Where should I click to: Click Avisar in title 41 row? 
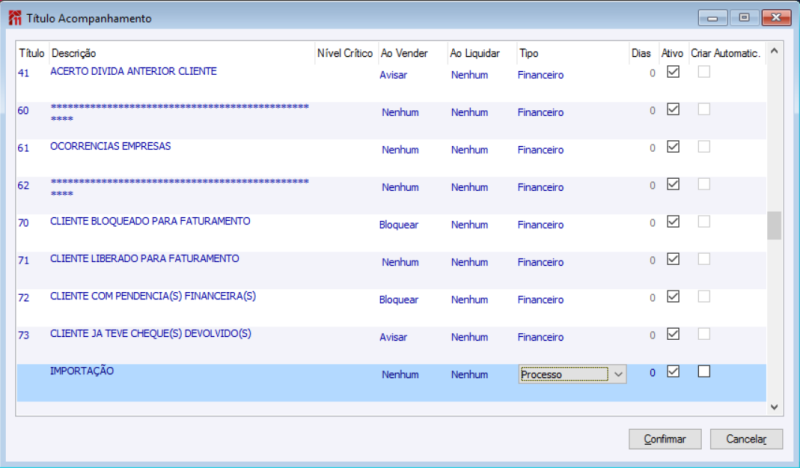point(393,75)
